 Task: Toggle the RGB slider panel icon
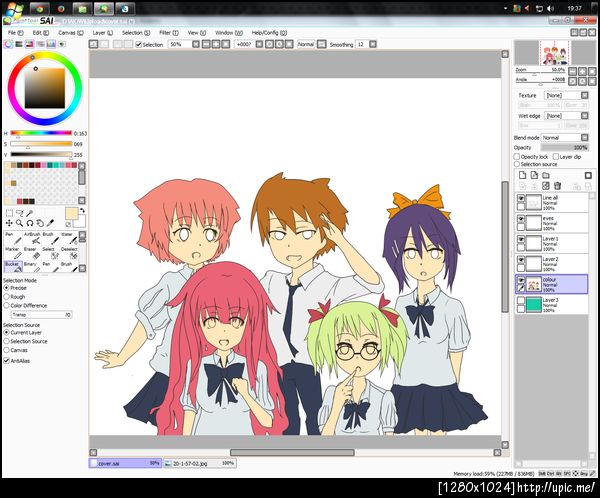point(19,44)
